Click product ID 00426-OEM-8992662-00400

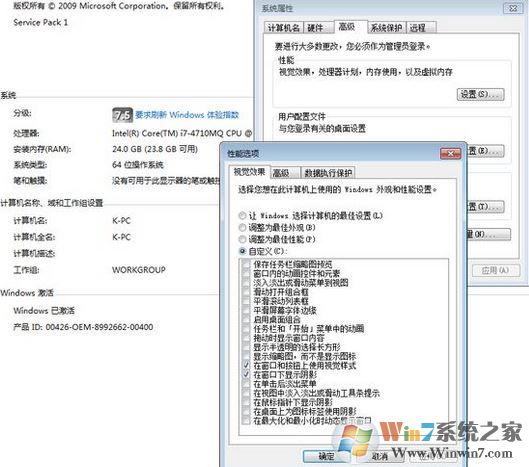83,327
